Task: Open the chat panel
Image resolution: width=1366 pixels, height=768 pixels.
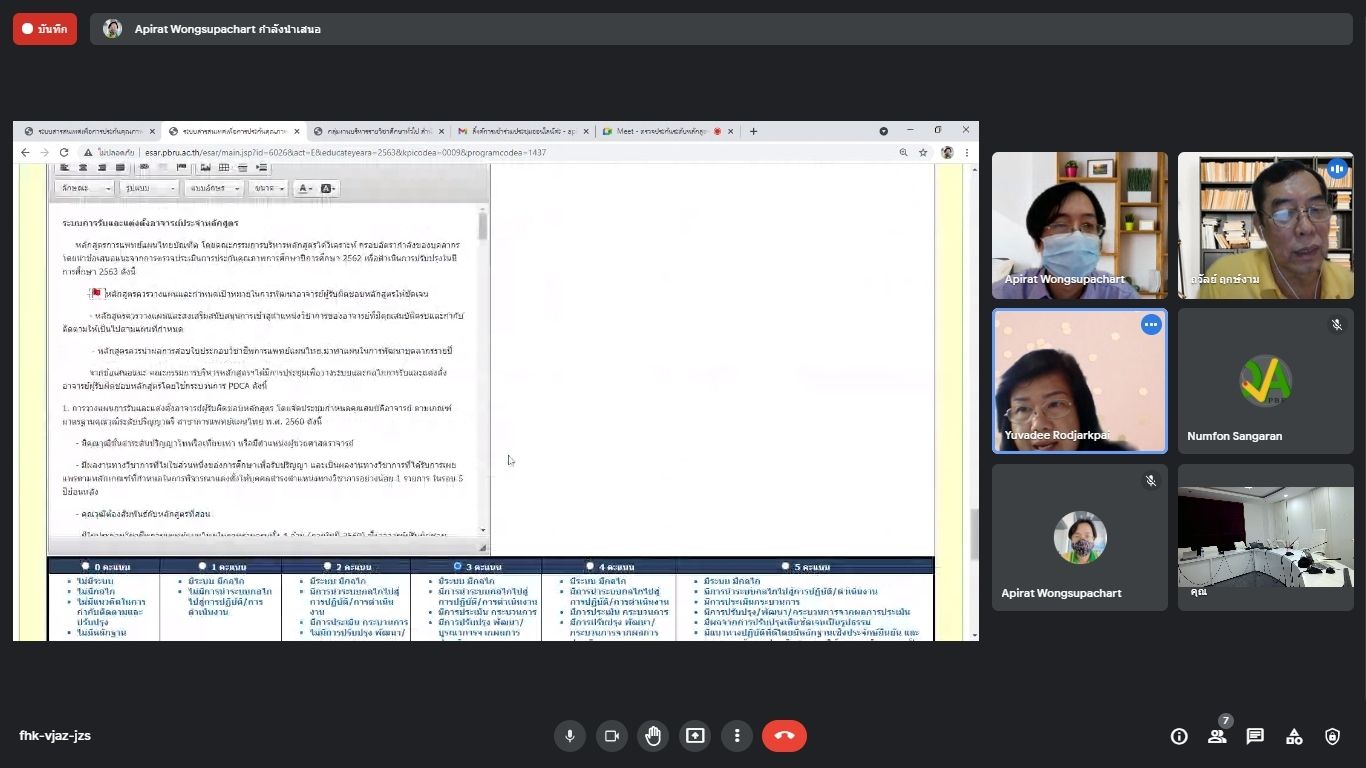Action: point(1255,736)
